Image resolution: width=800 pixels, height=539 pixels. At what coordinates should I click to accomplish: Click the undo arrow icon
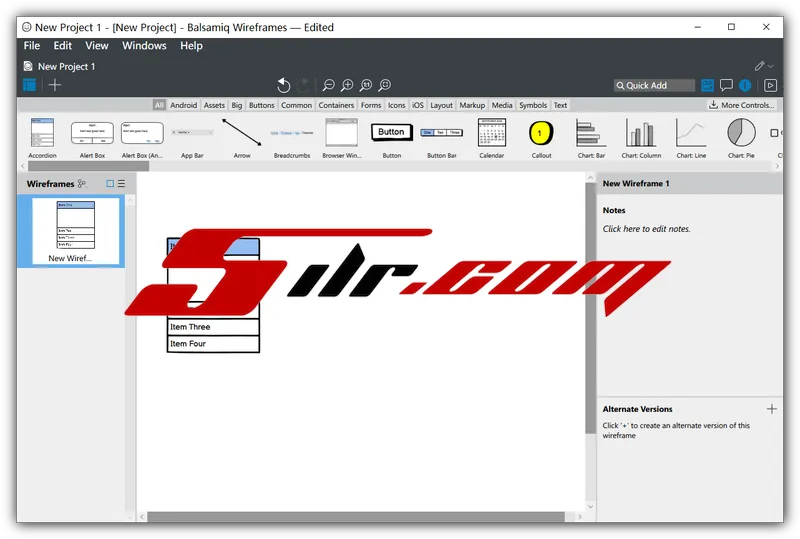click(x=283, y=85)
